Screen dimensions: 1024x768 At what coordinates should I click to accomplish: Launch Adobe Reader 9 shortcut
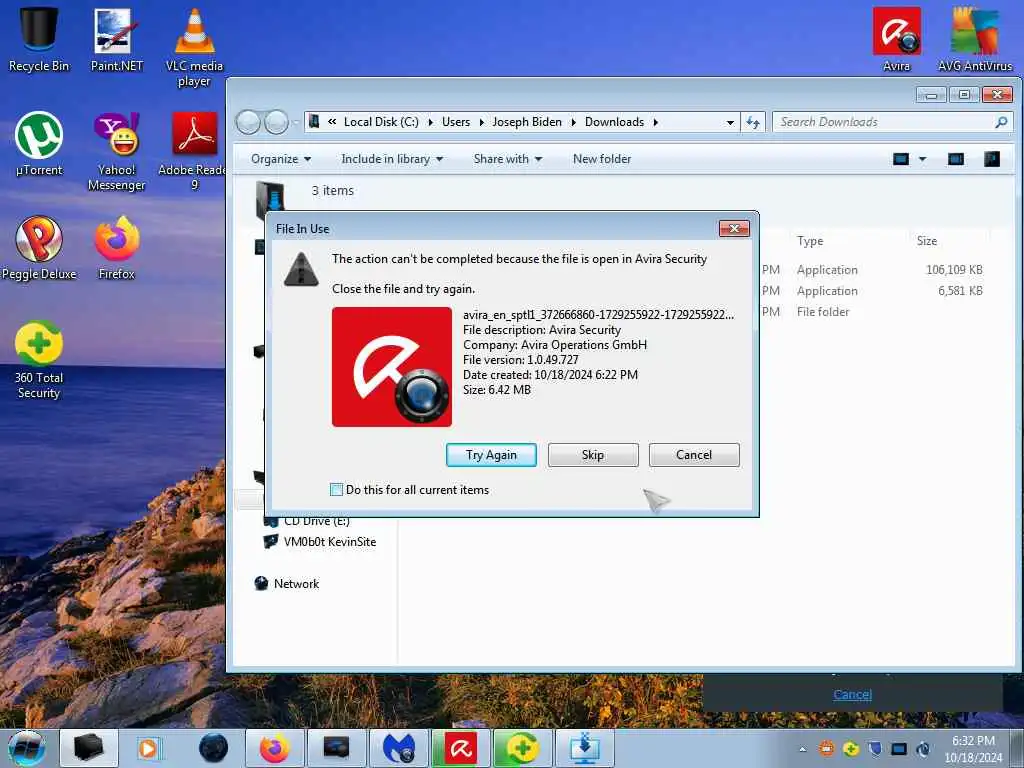[x=194, y=152]
